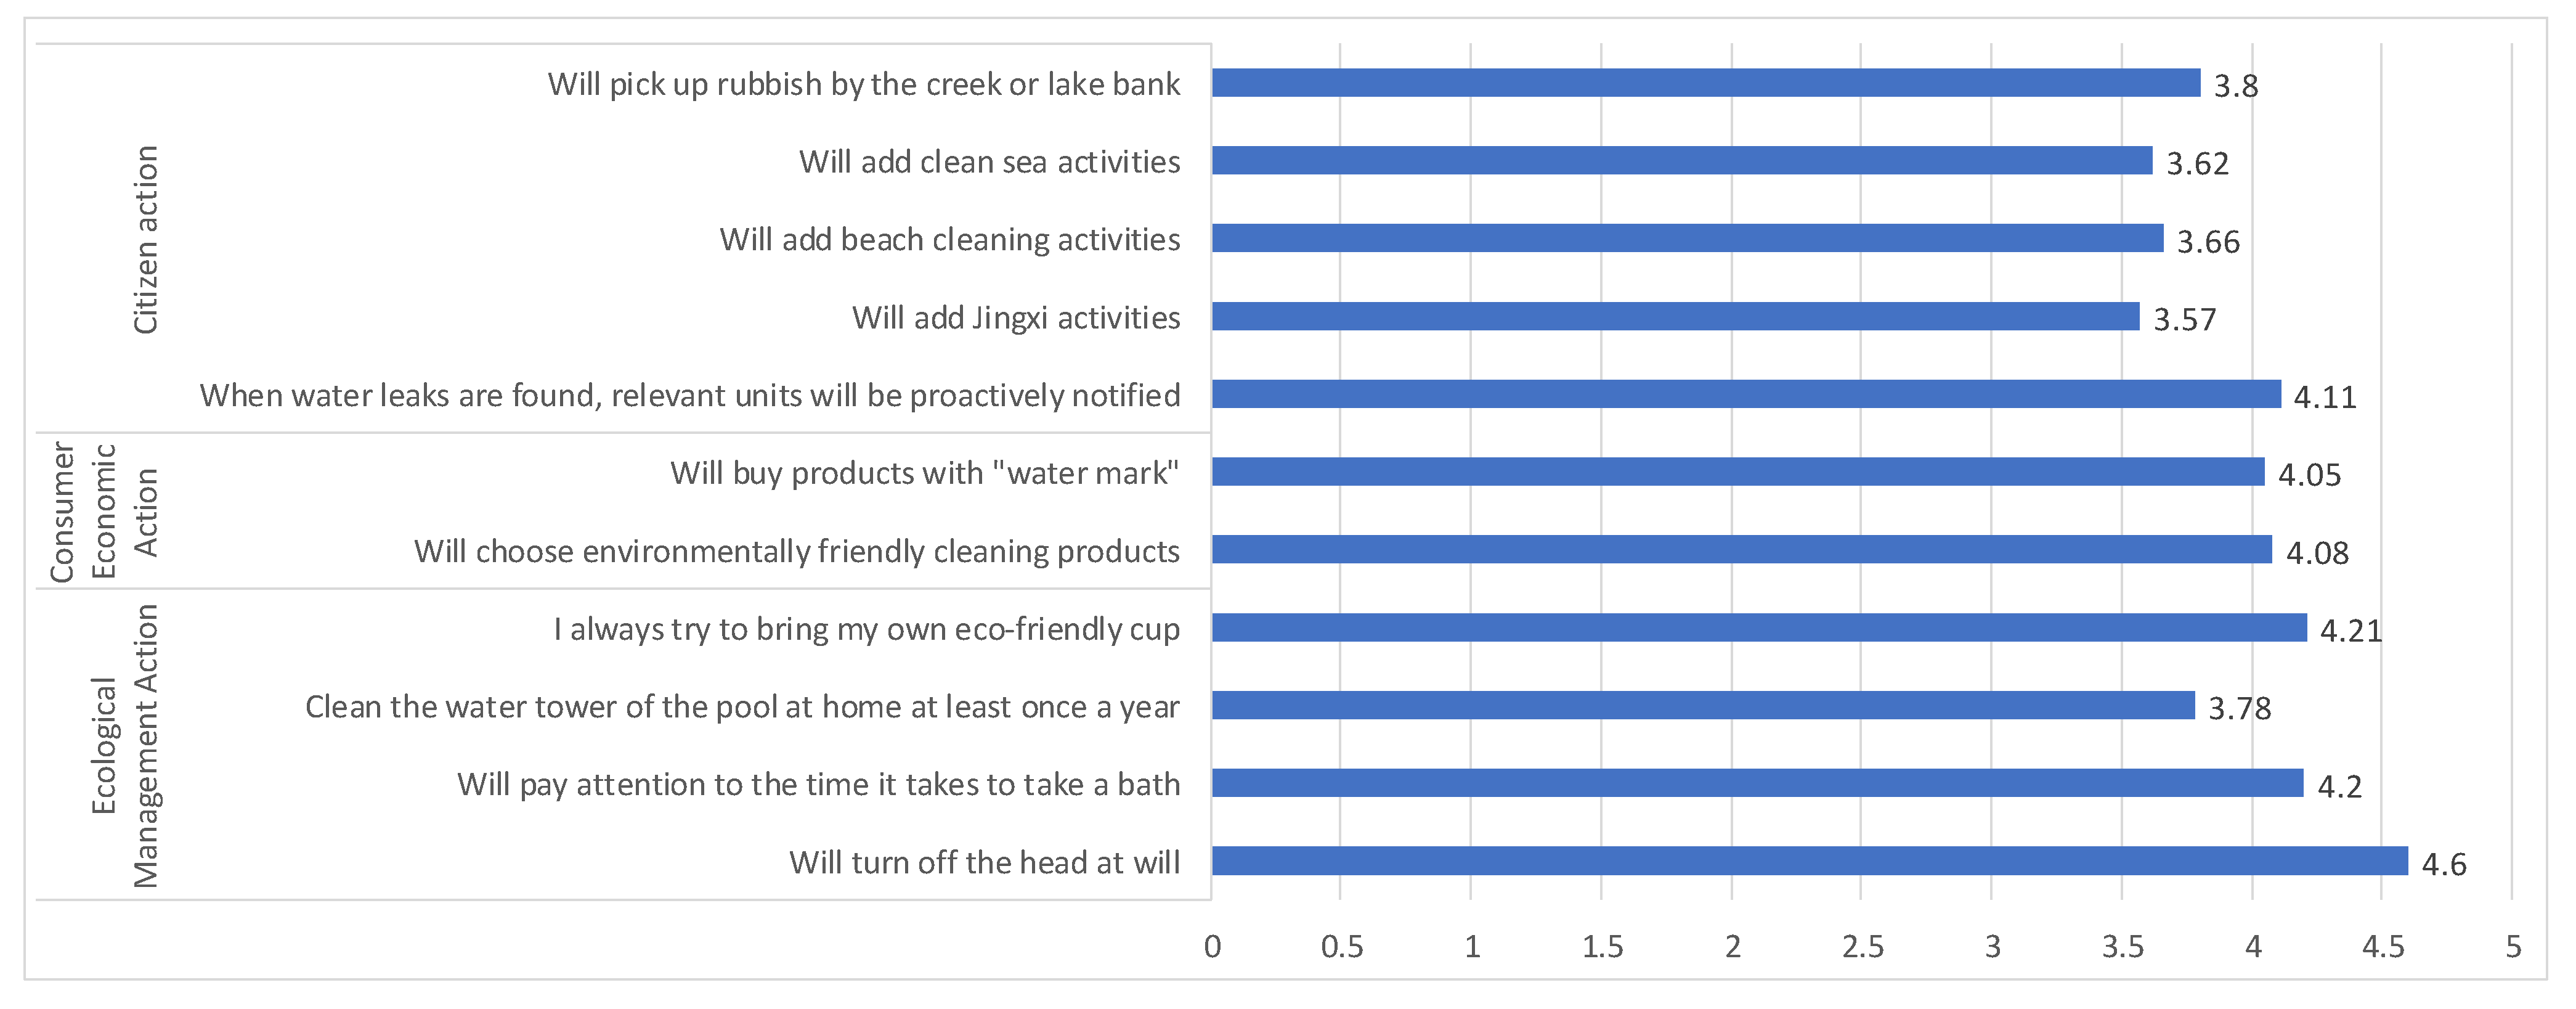Click the 'I always try to bring my own eco-friendly cup' bar

[1759, 627]
